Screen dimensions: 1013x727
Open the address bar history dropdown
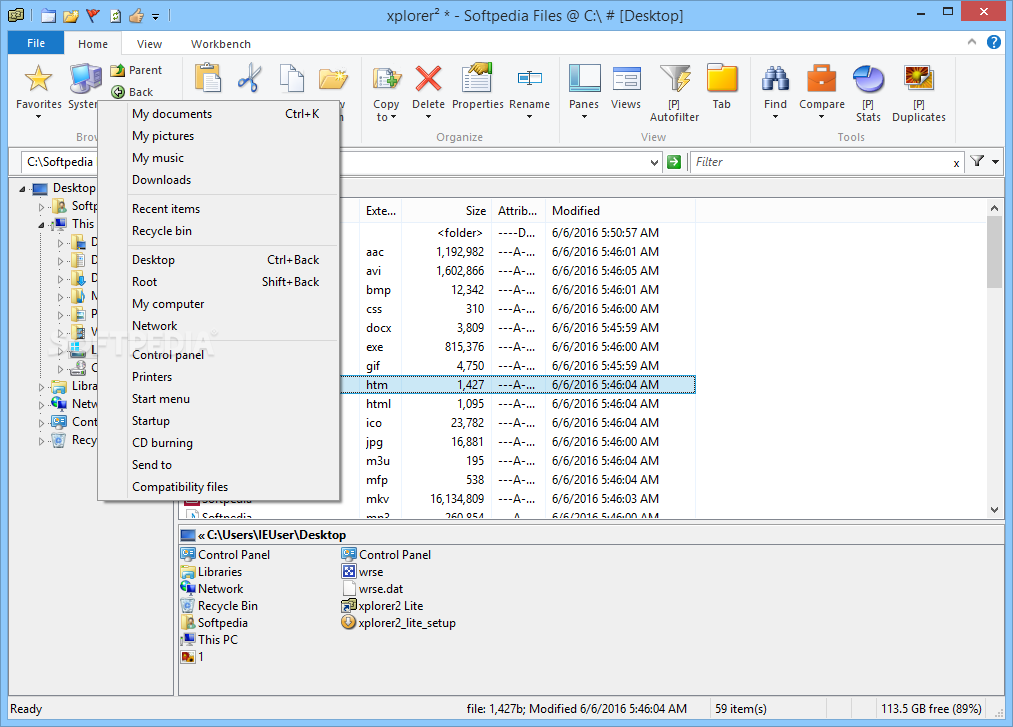[x=654, y=162]
